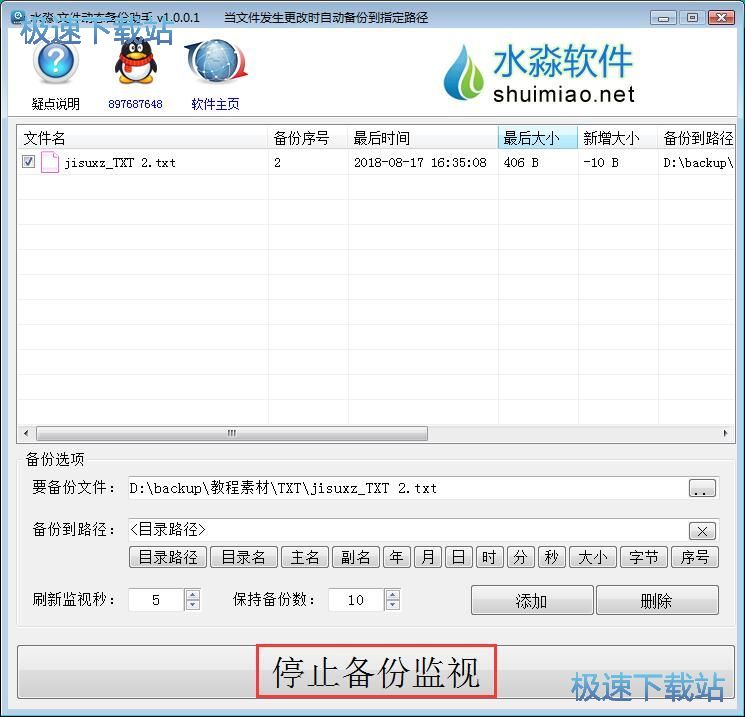This screenshot has width=745, height=717.
Task: Close the backup assistant window
Action: click(x=721, y=18)
